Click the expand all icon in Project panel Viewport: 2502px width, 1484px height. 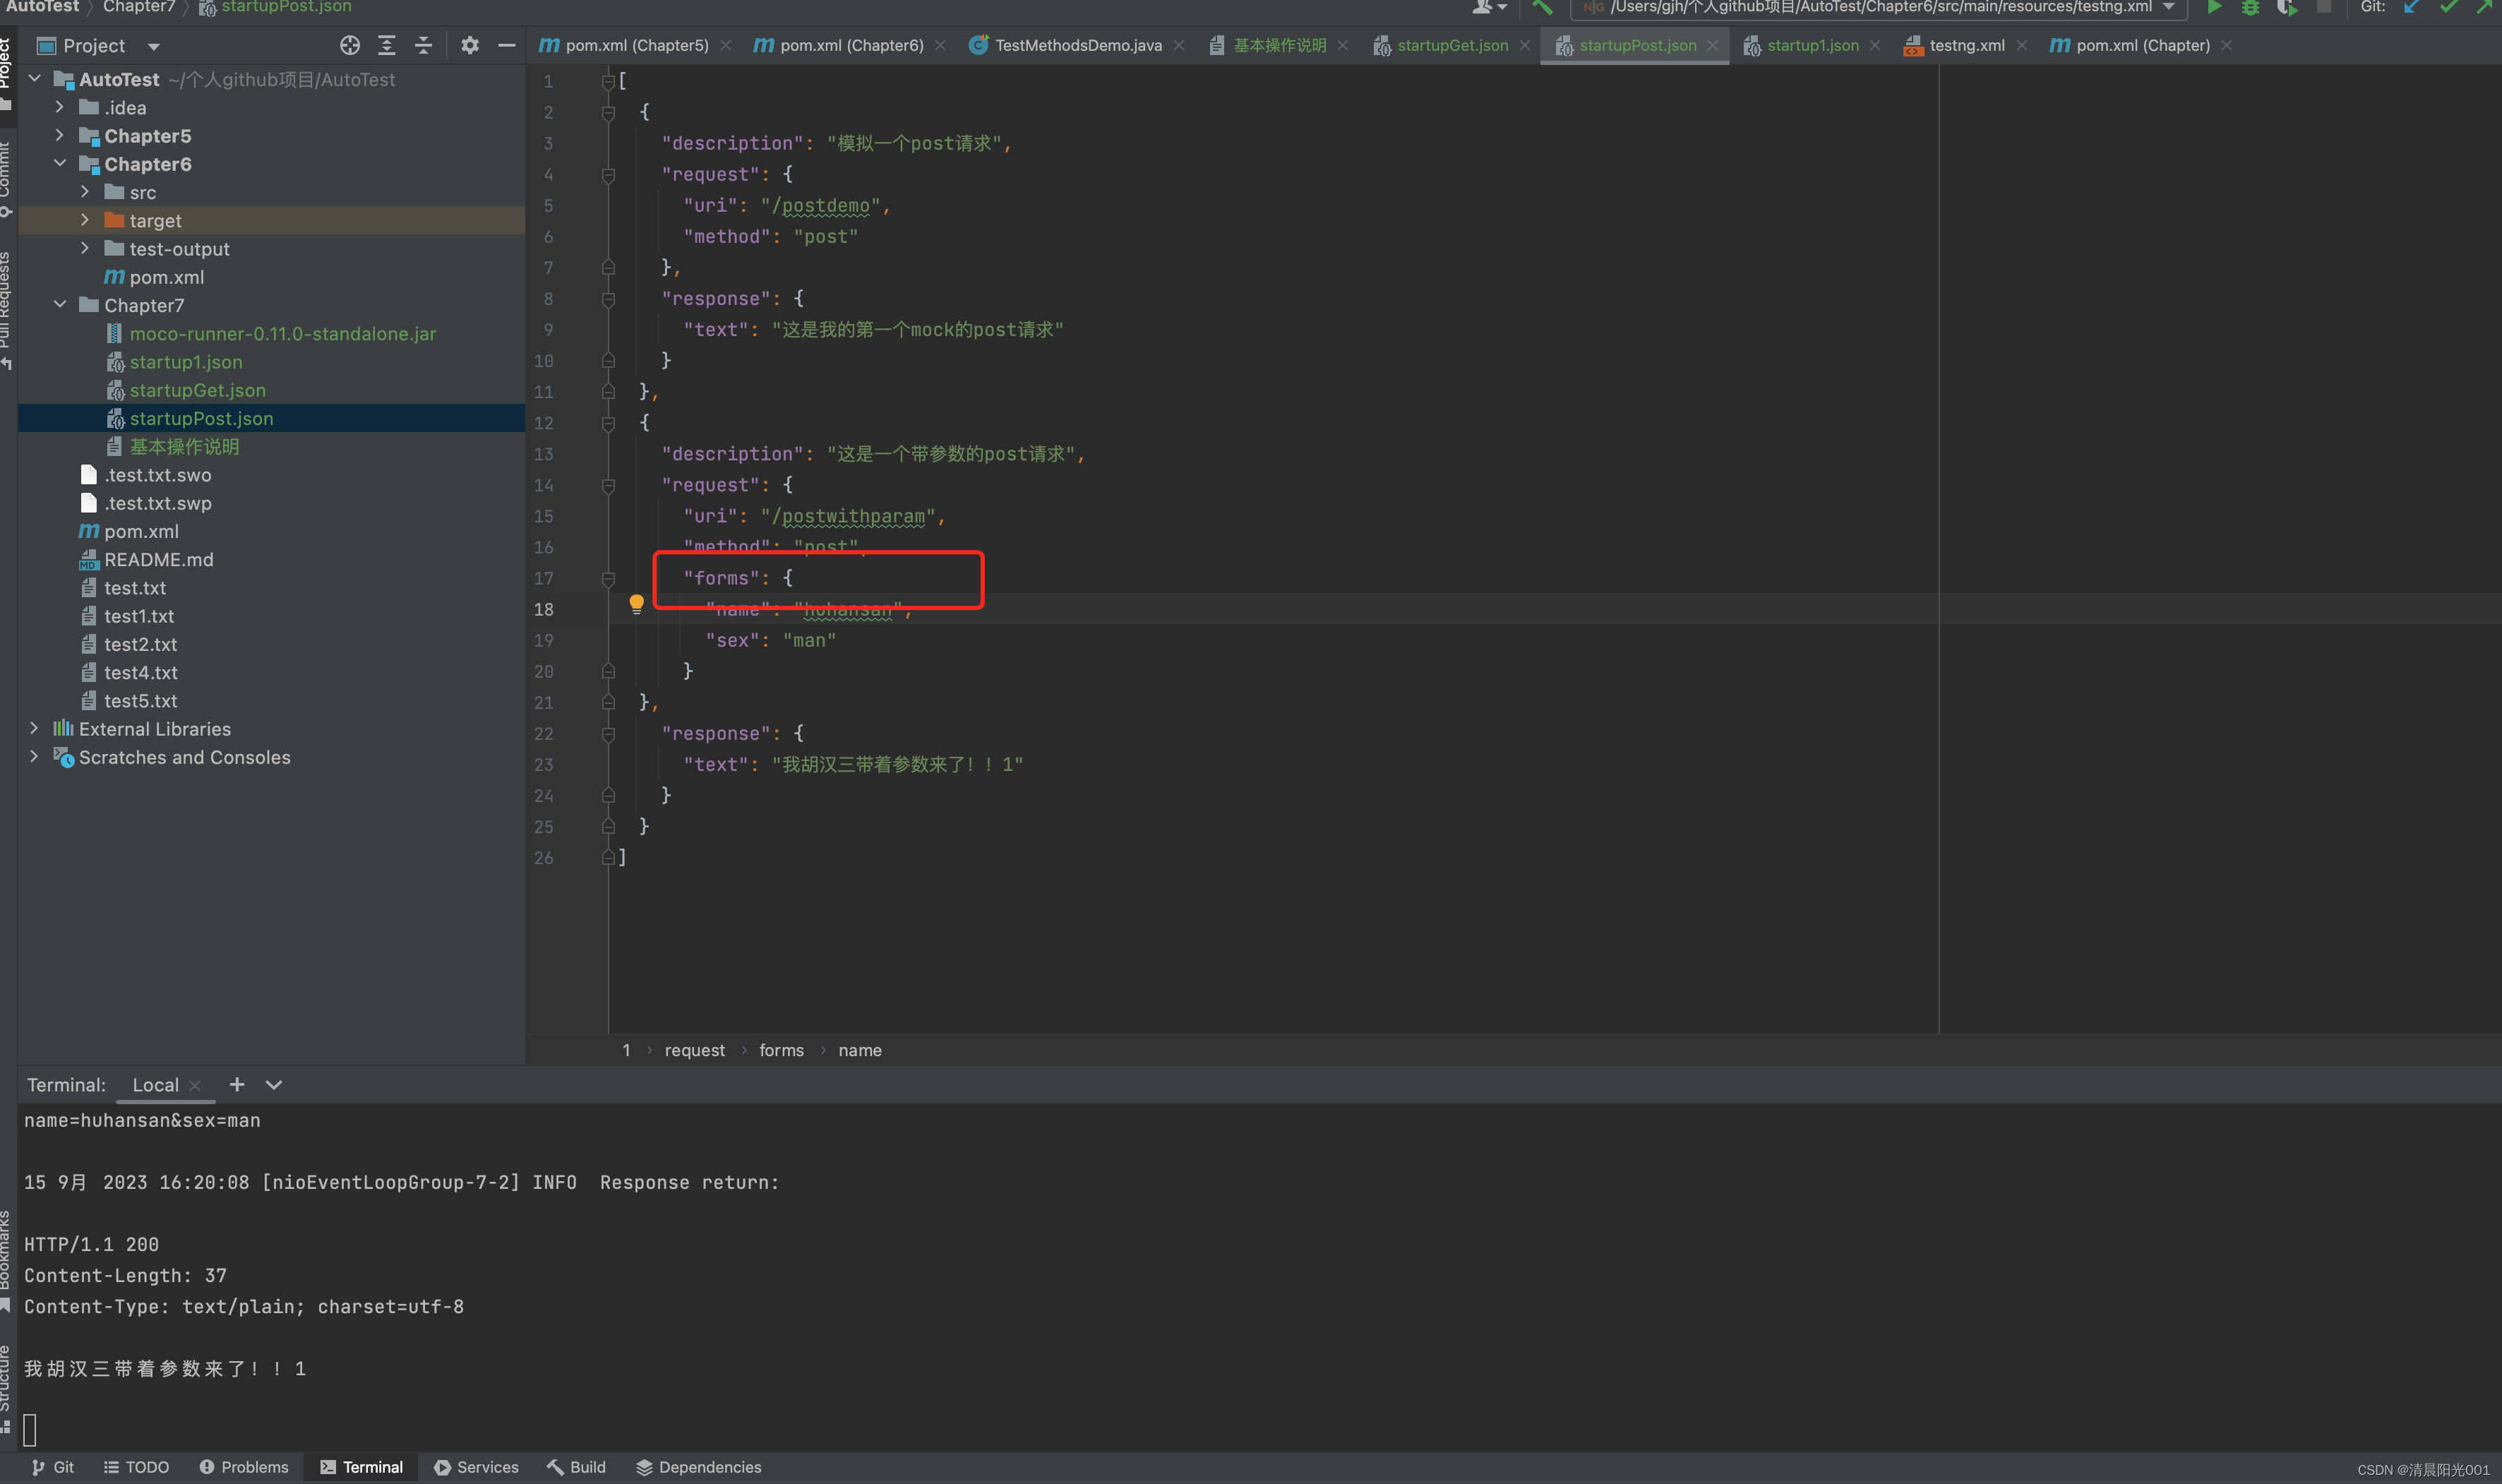pyautogui.click(x=386, y=45)
